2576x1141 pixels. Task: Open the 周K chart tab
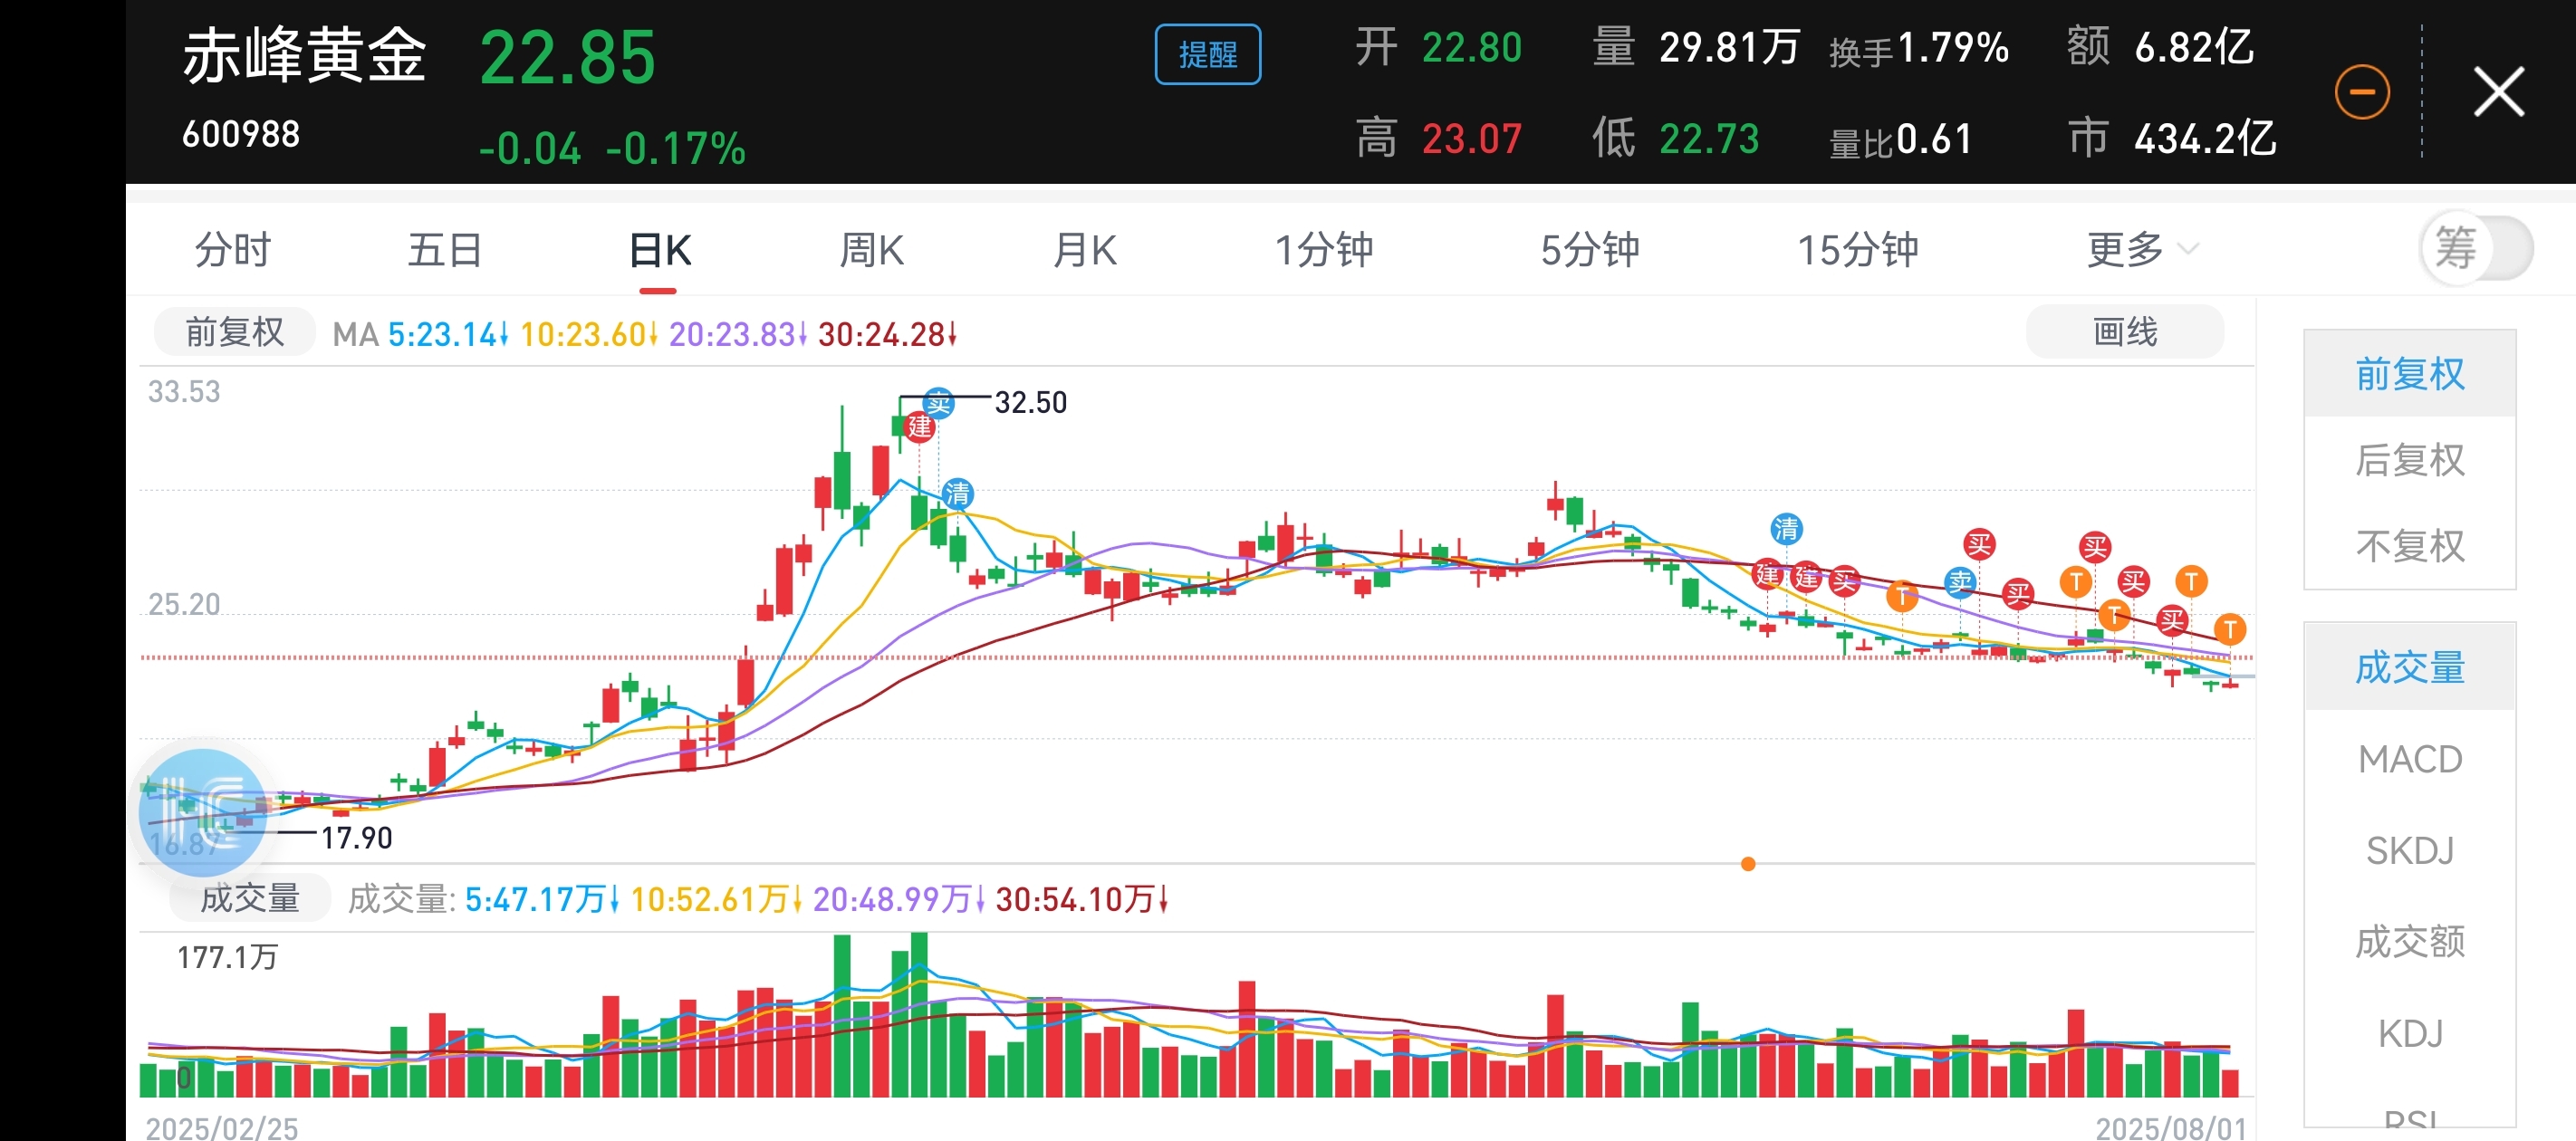pos(872,249)
